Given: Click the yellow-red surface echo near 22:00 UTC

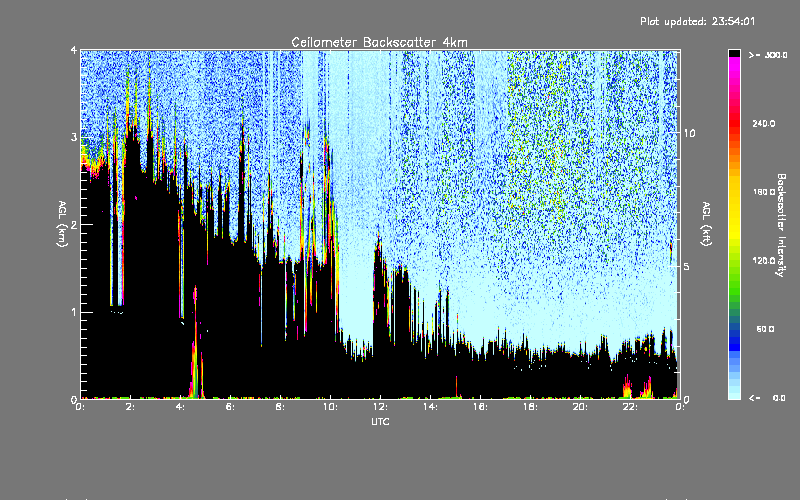Looking at the screenshot, I should click(x=628, y=388).
